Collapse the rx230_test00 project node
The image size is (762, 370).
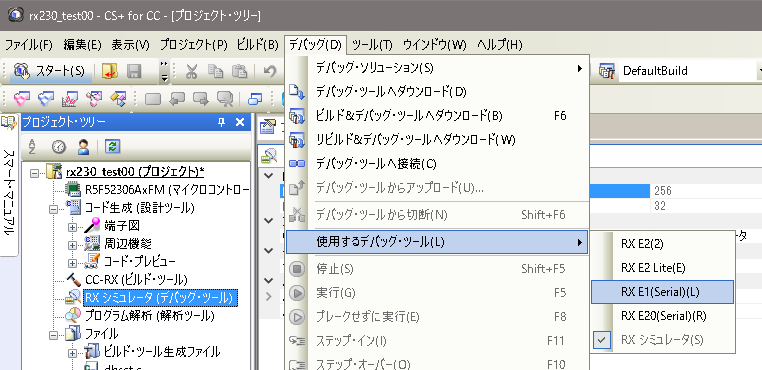[34, 173]
